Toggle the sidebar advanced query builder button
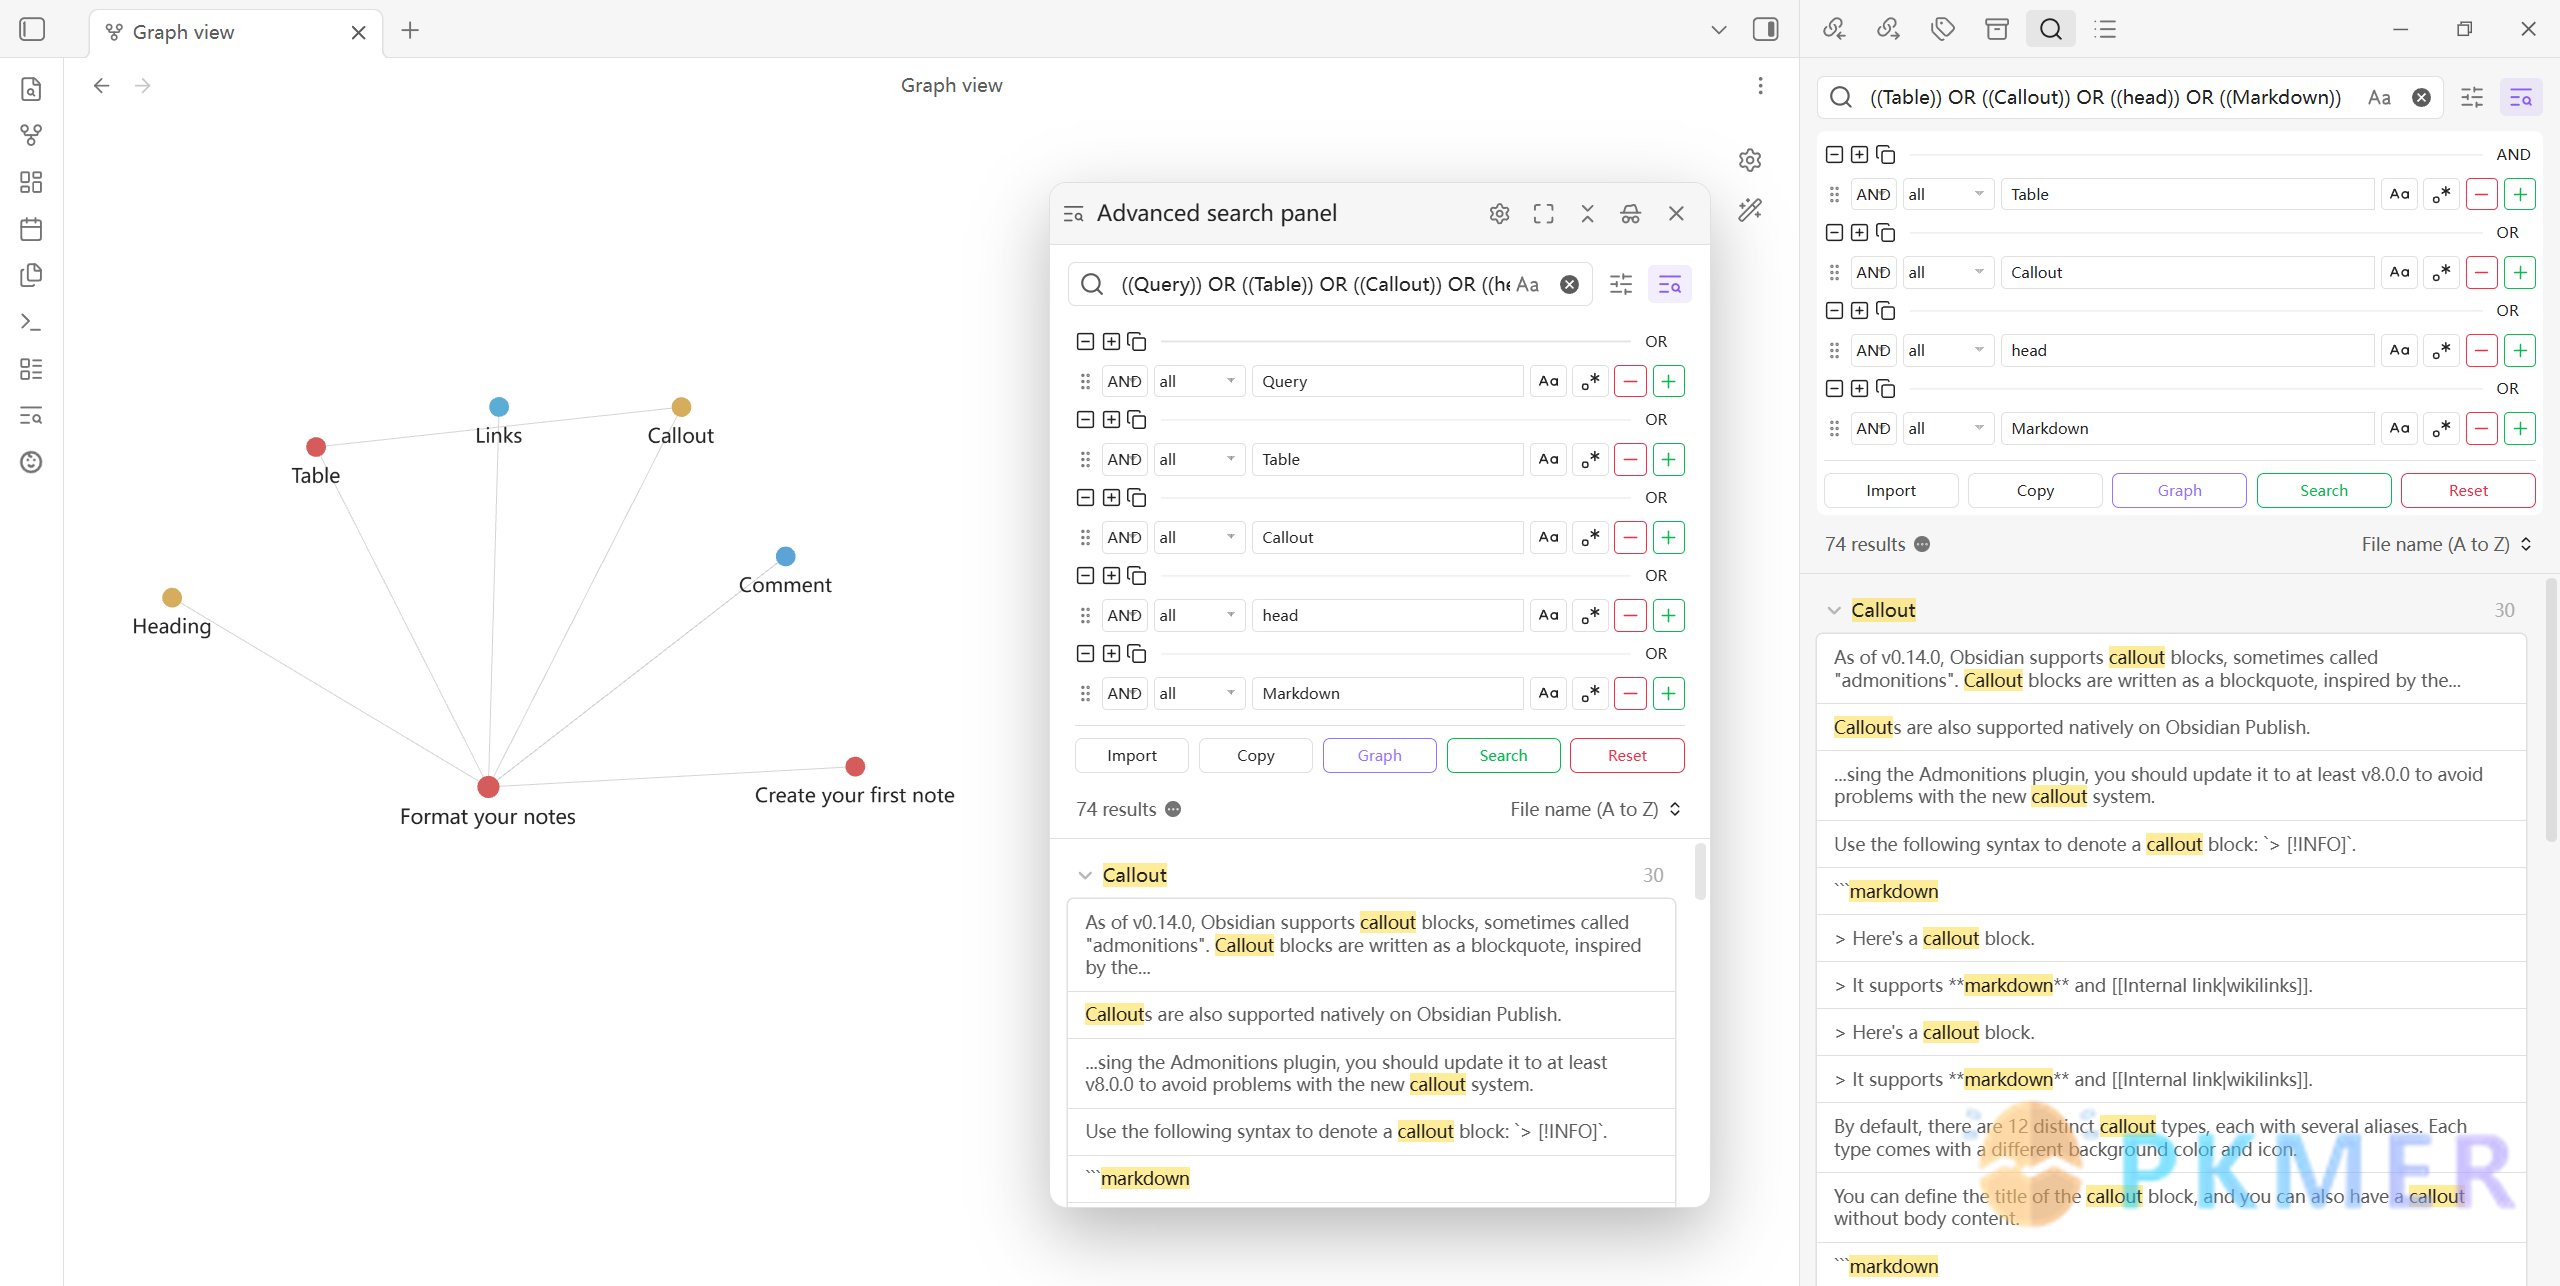This screenshot has width=2560, height=1286. click(x=2521, y=97)
